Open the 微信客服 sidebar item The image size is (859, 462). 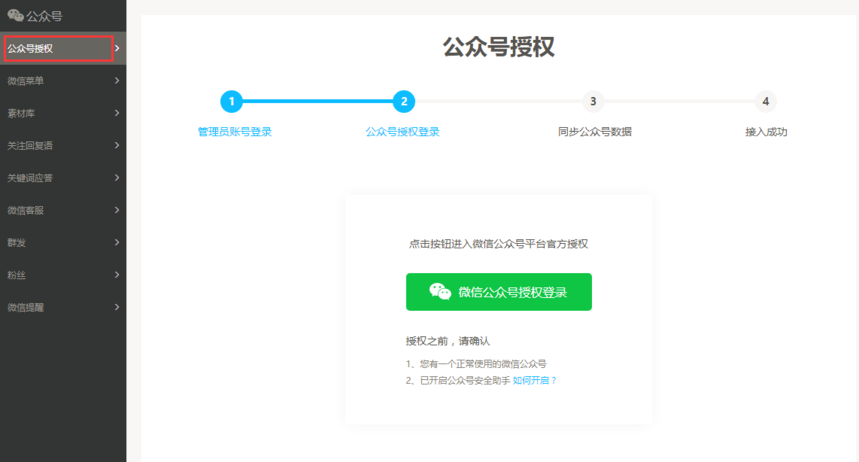63,210
